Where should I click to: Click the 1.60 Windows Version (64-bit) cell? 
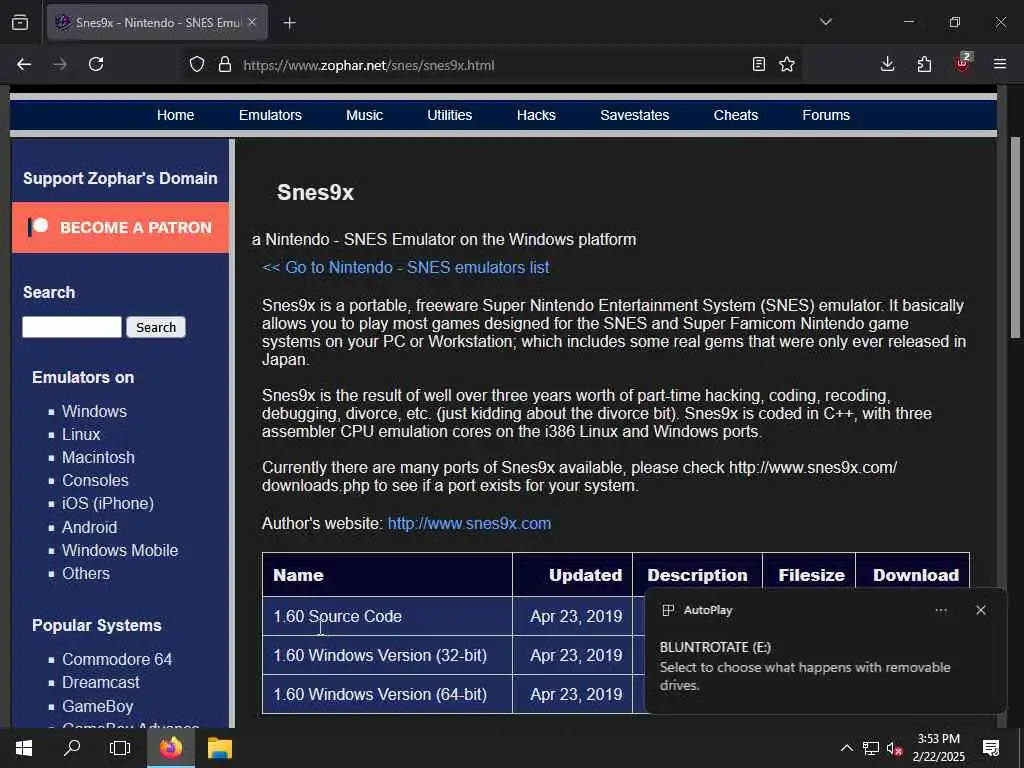tap(387, 694)
